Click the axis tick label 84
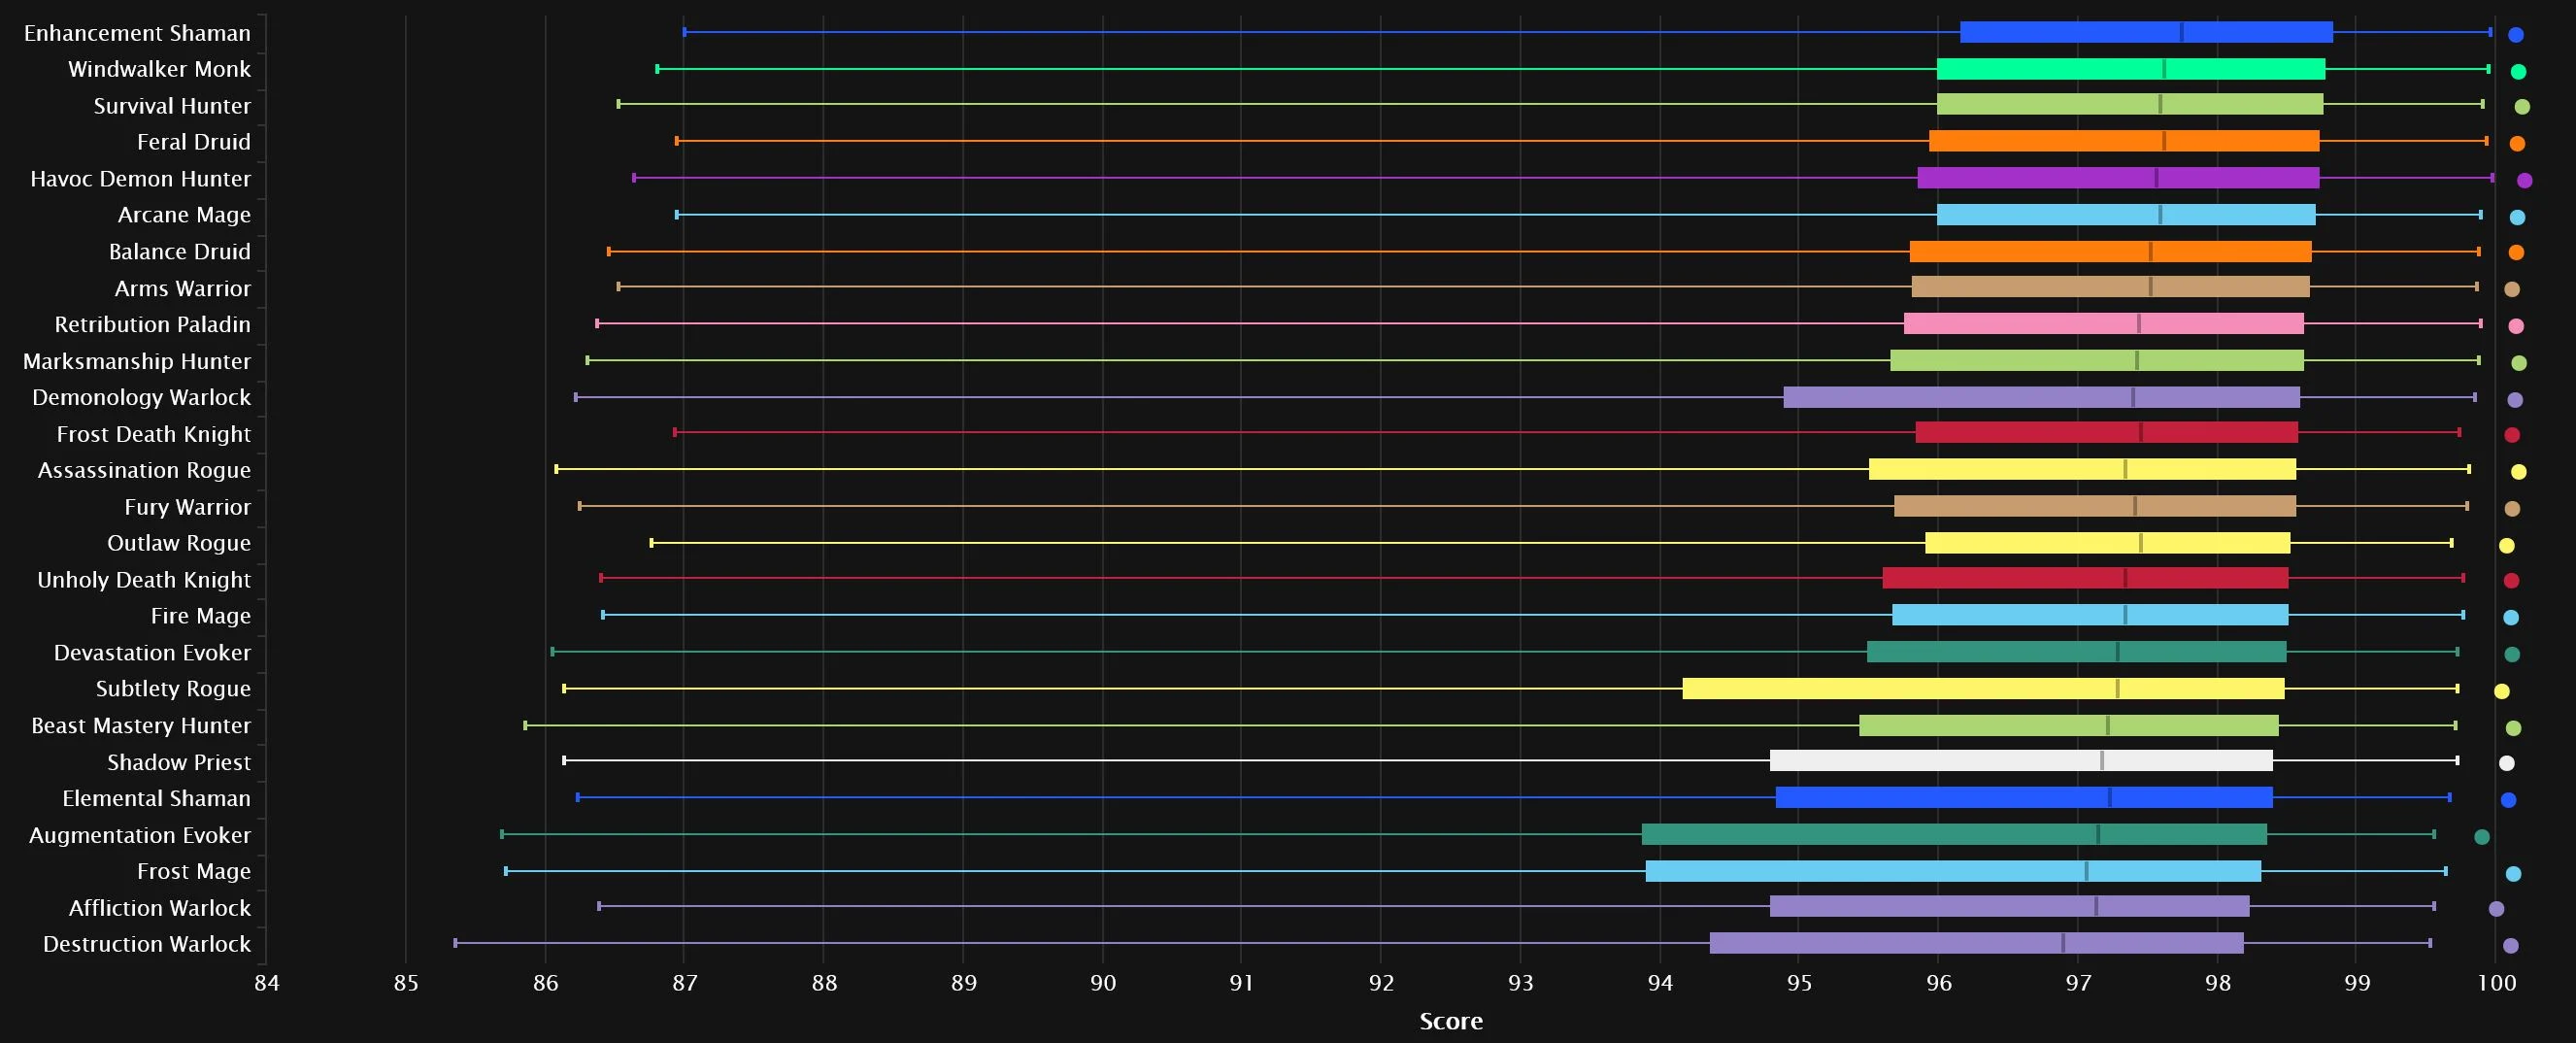The height and width of the screenshot is (1043, 2576). [x=266, y=983]
